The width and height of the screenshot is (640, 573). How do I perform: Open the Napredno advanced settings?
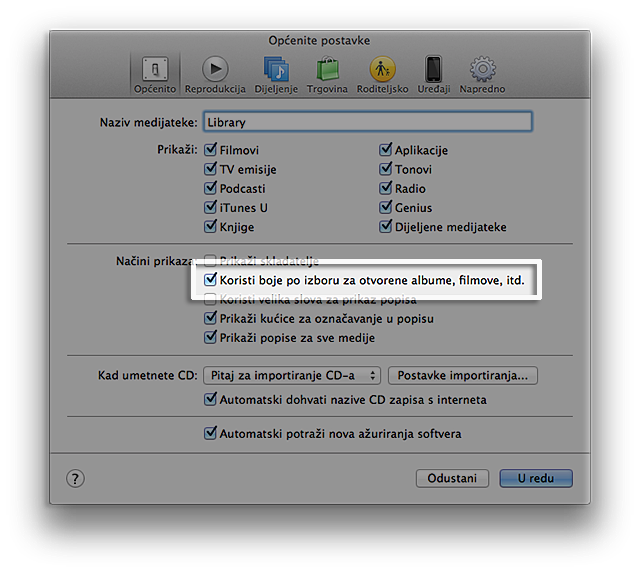[483, 73]
